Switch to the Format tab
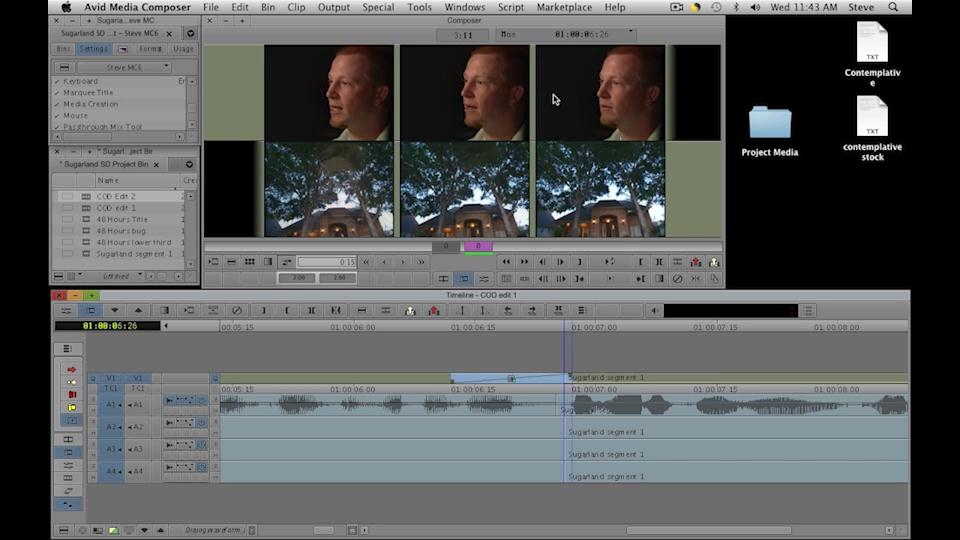 click(150, 48)
